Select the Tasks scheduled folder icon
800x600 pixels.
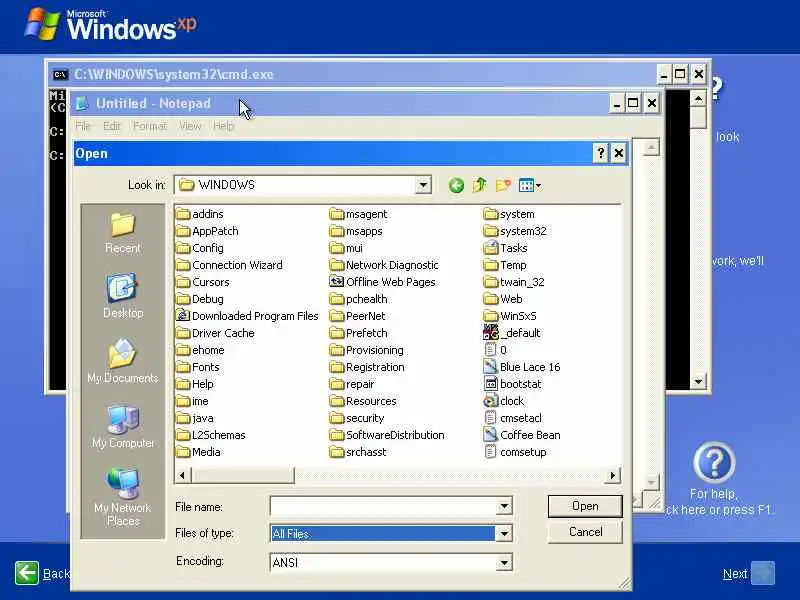point(490,248)
